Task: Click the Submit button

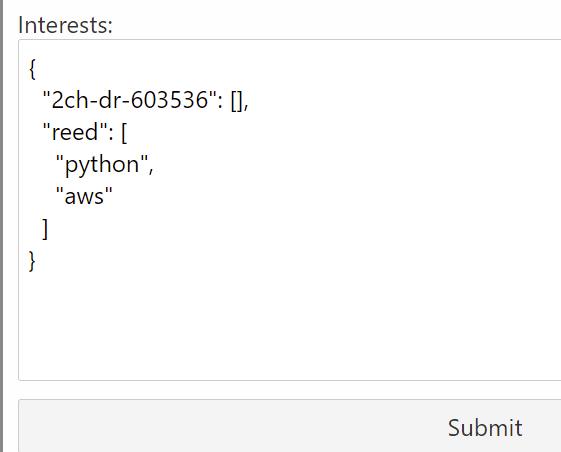Action: (290, 426)
